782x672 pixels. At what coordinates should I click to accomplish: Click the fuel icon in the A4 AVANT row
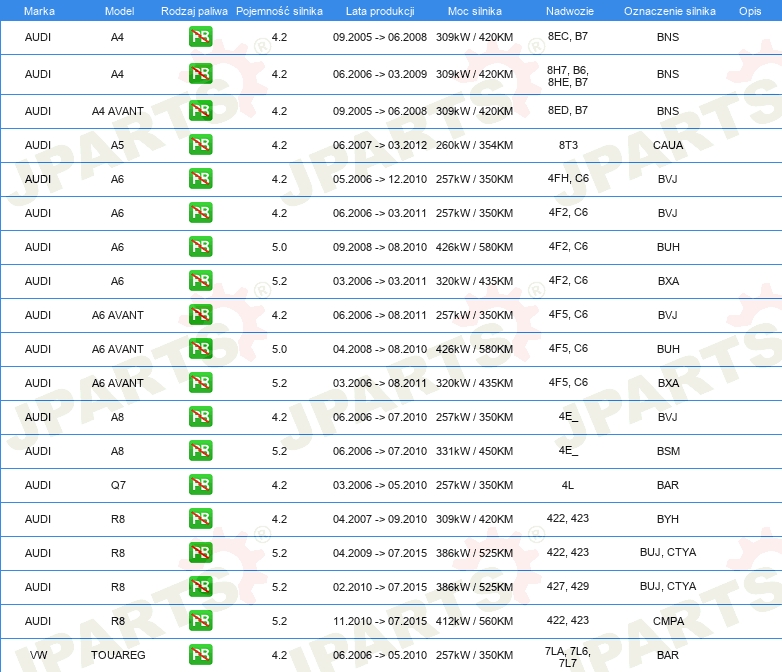200,111
